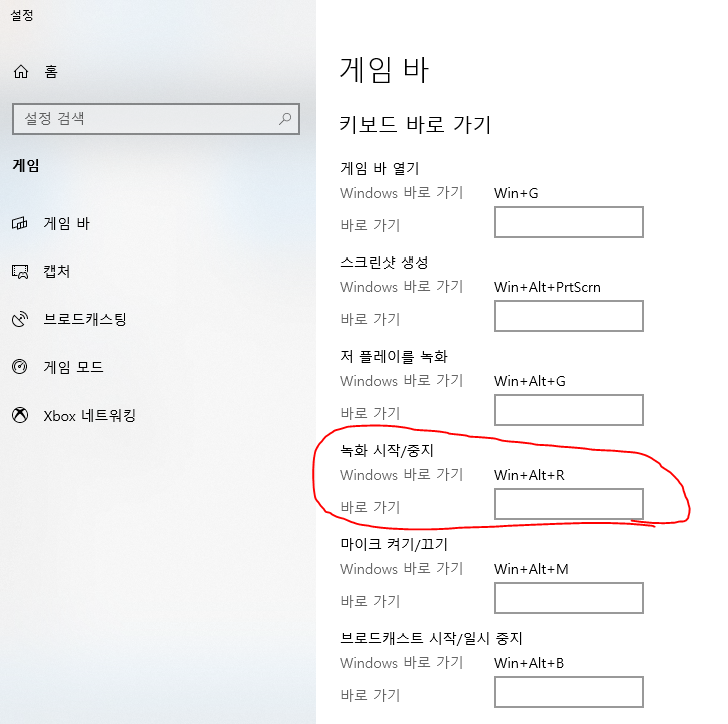Click the 캡처 capture icon
This screenshot has height=724, width=728.
tap(20, 271)
